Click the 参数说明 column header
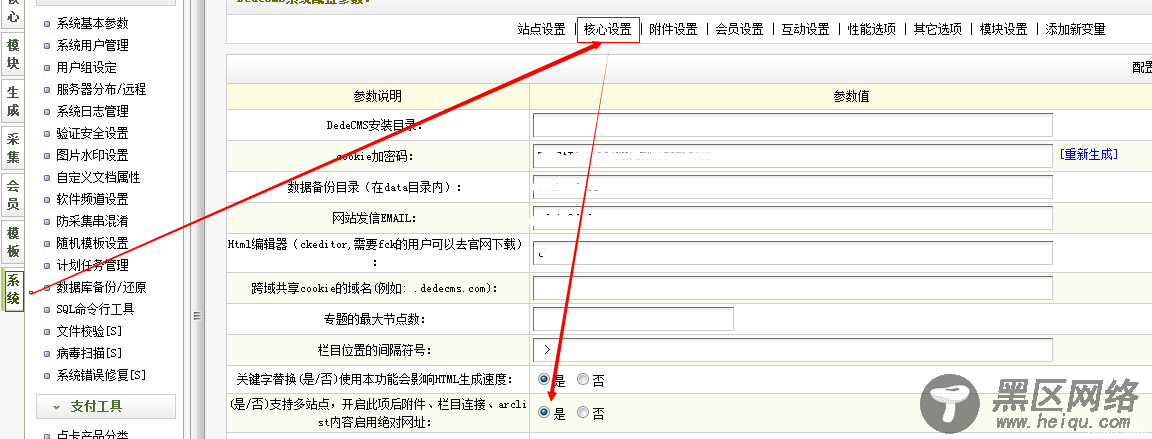This screenshot has width=1152, height=439. 378,96
